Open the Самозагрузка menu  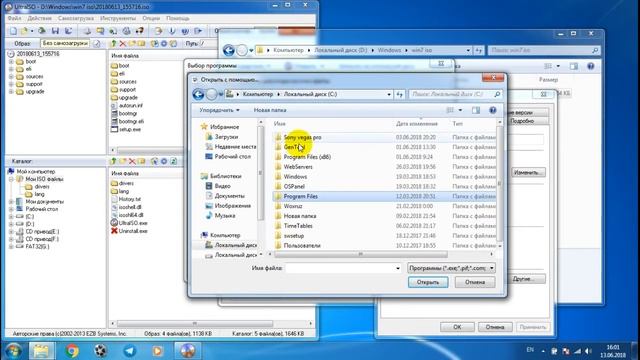point(76,18)
